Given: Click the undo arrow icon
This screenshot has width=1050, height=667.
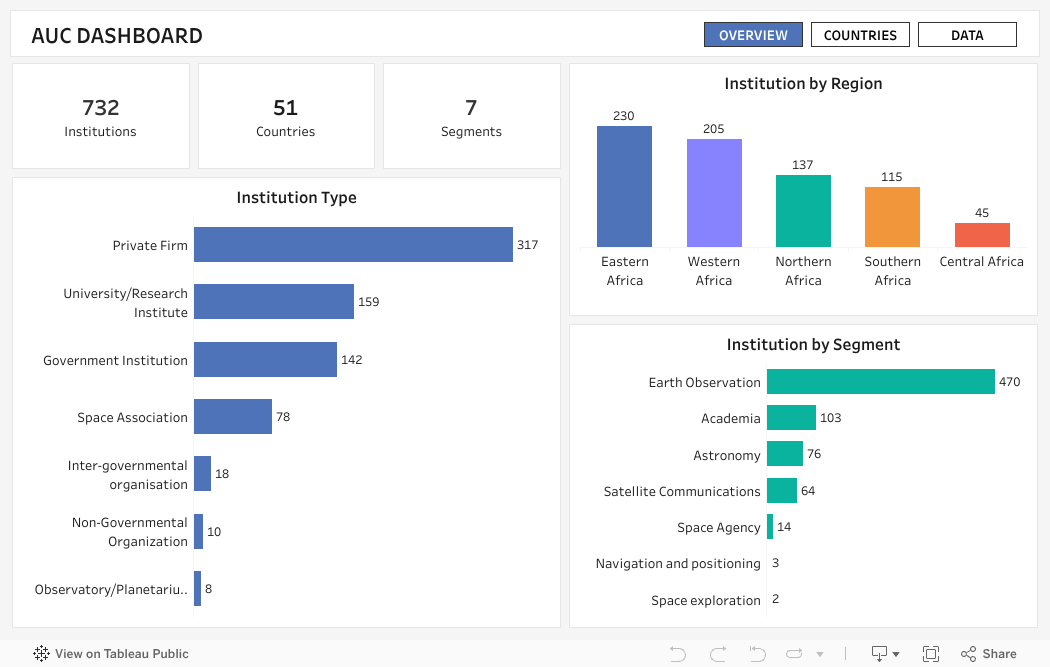Looking at the screenshot, I should 678,654.
